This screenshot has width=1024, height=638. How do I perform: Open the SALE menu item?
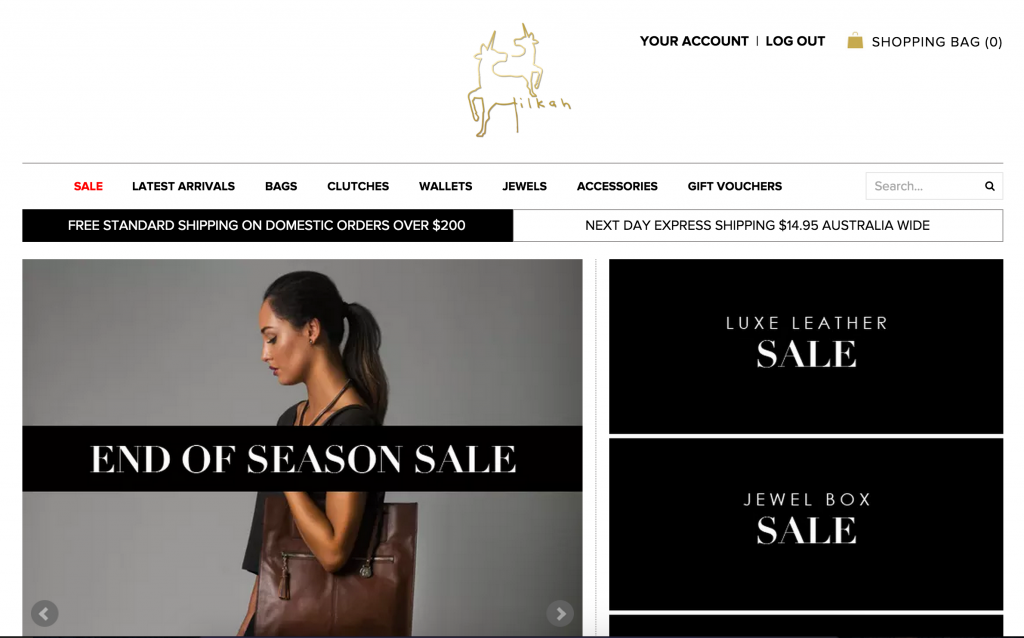pos(88,186)
